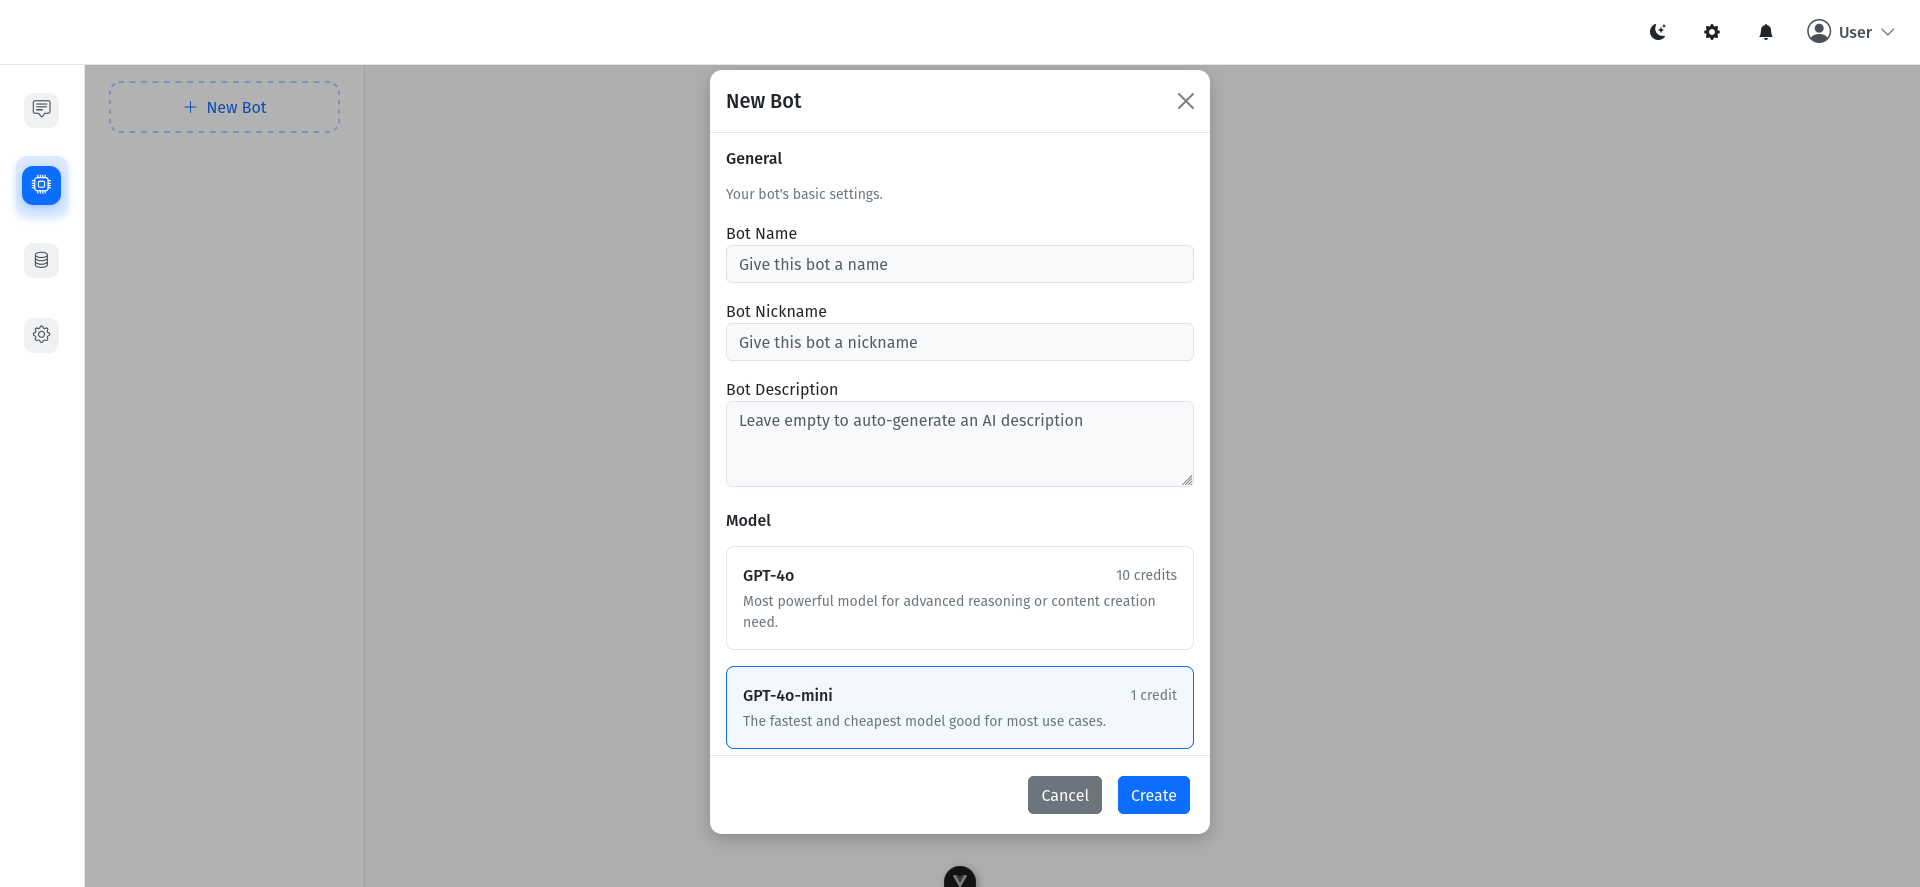This screenshot has width=1920, height=887.
Task: Click into the Bot Description textarea
Action: pos(960,444)
